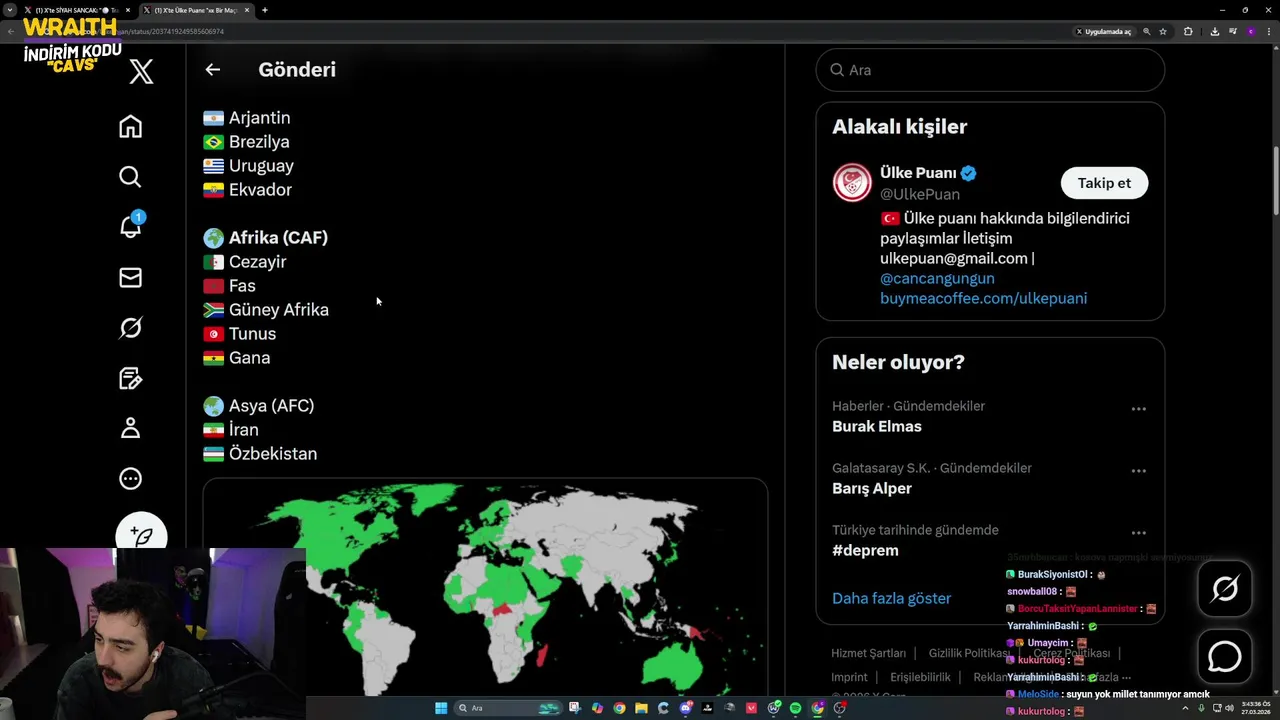Image resolution: width=1280 pixels, height=720 pixels.
Task: Go to Home via the house icon
Action: point(130,126)
